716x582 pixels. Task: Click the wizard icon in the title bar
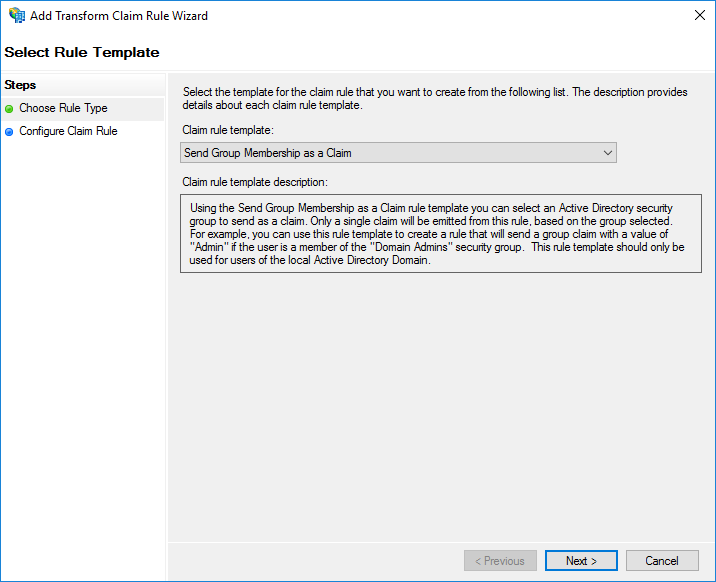[17, 16]
